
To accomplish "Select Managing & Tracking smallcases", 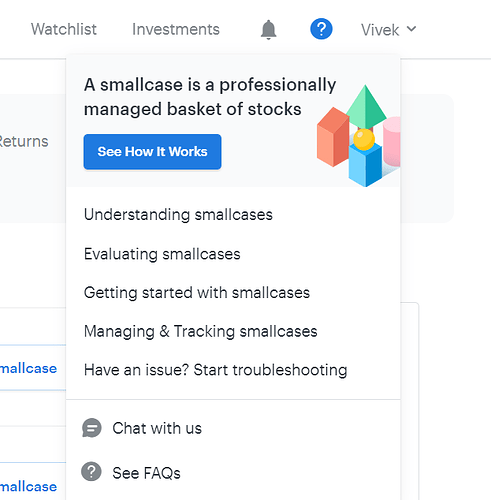I will click(x=201, y=332).
